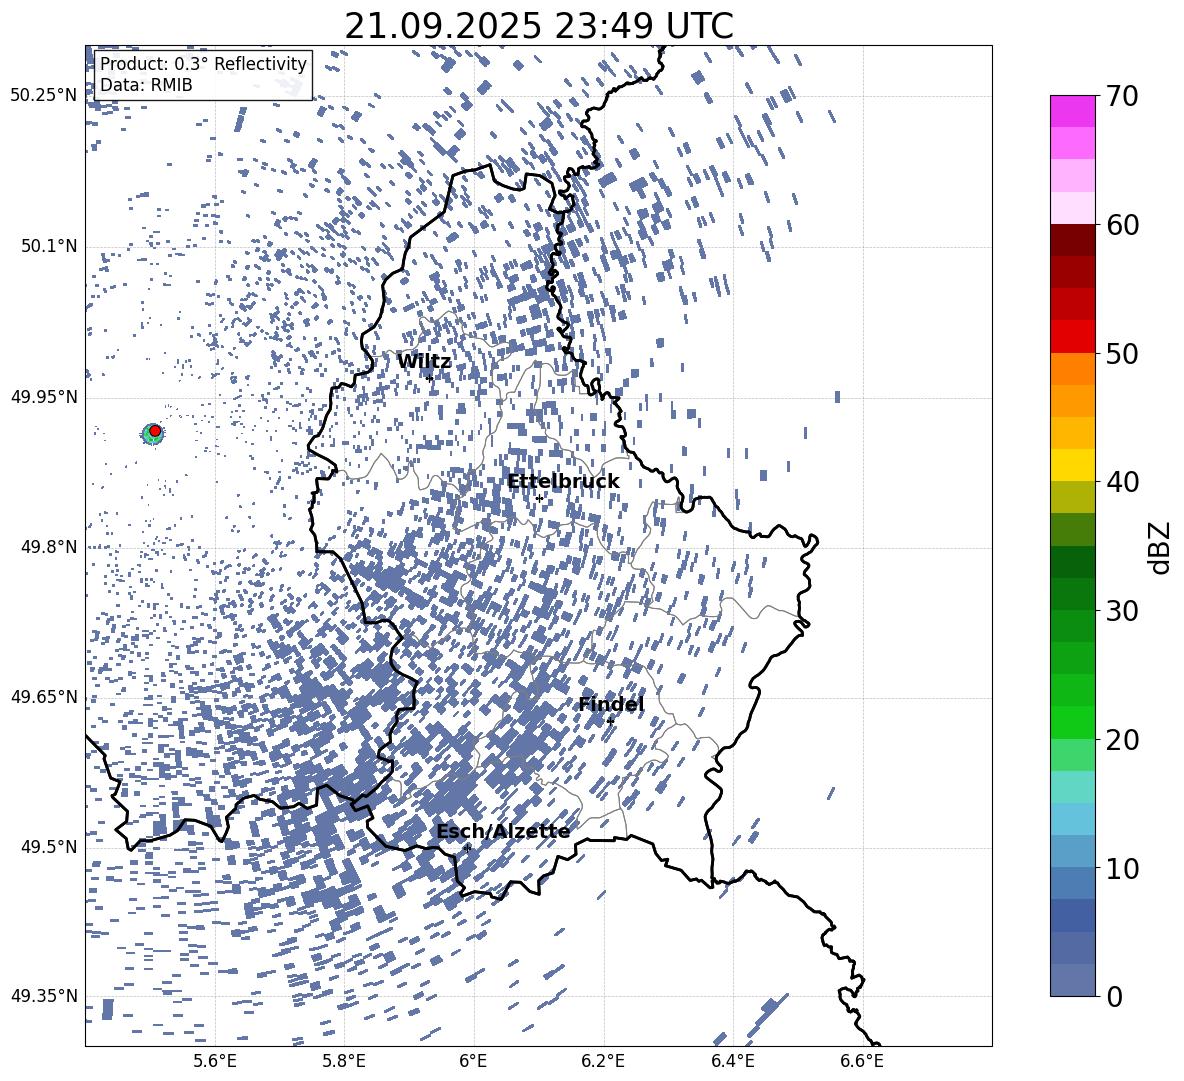Click the timestamp title 21.09.2025 23:49 UTC
Screen dimensions: 1184x1081
538,26
